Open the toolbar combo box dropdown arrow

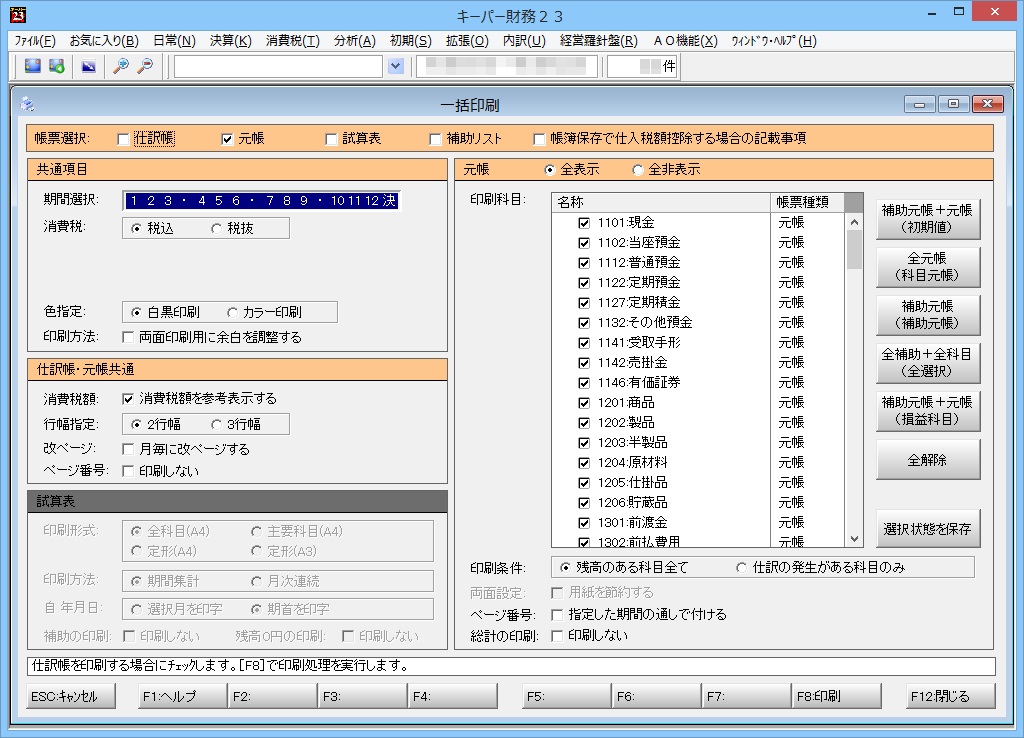point(396,66)
